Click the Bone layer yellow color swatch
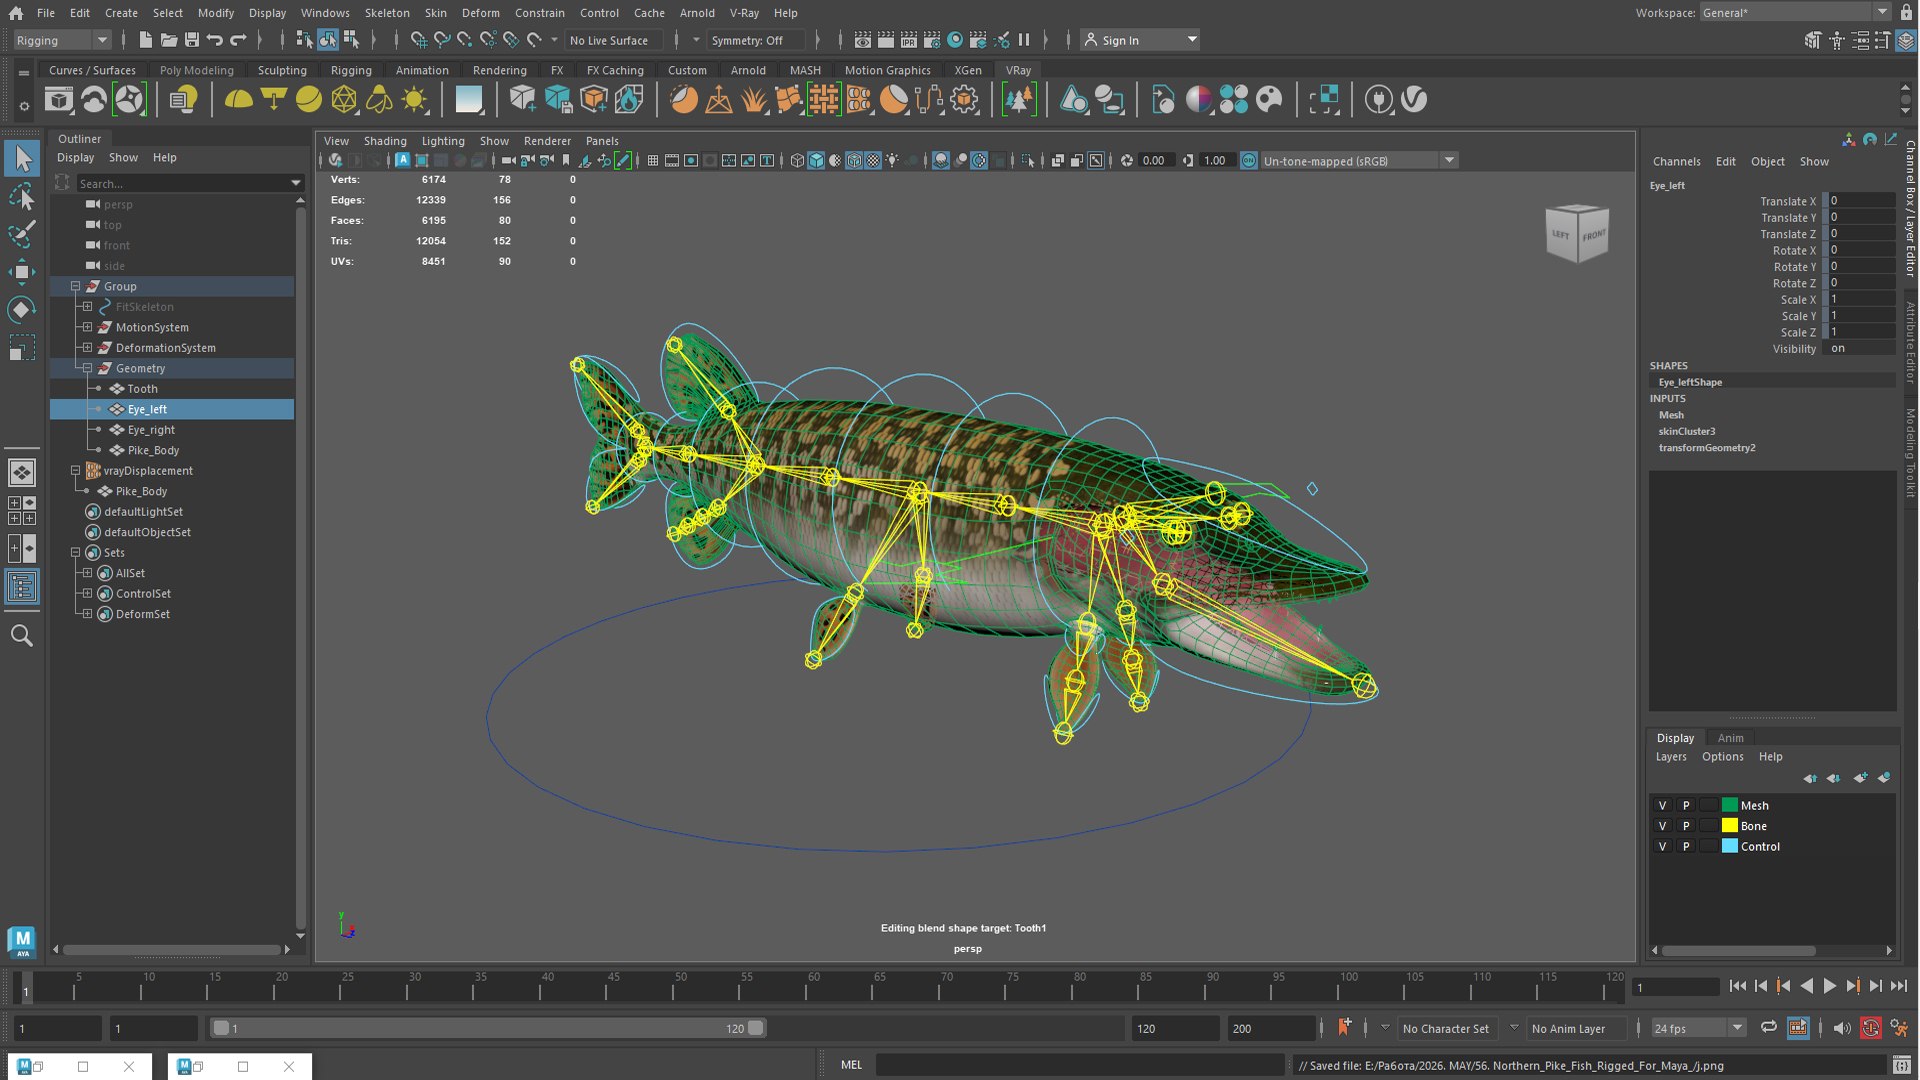The width and height of the screenshot is (1920, 1080). pos(1729,826)
